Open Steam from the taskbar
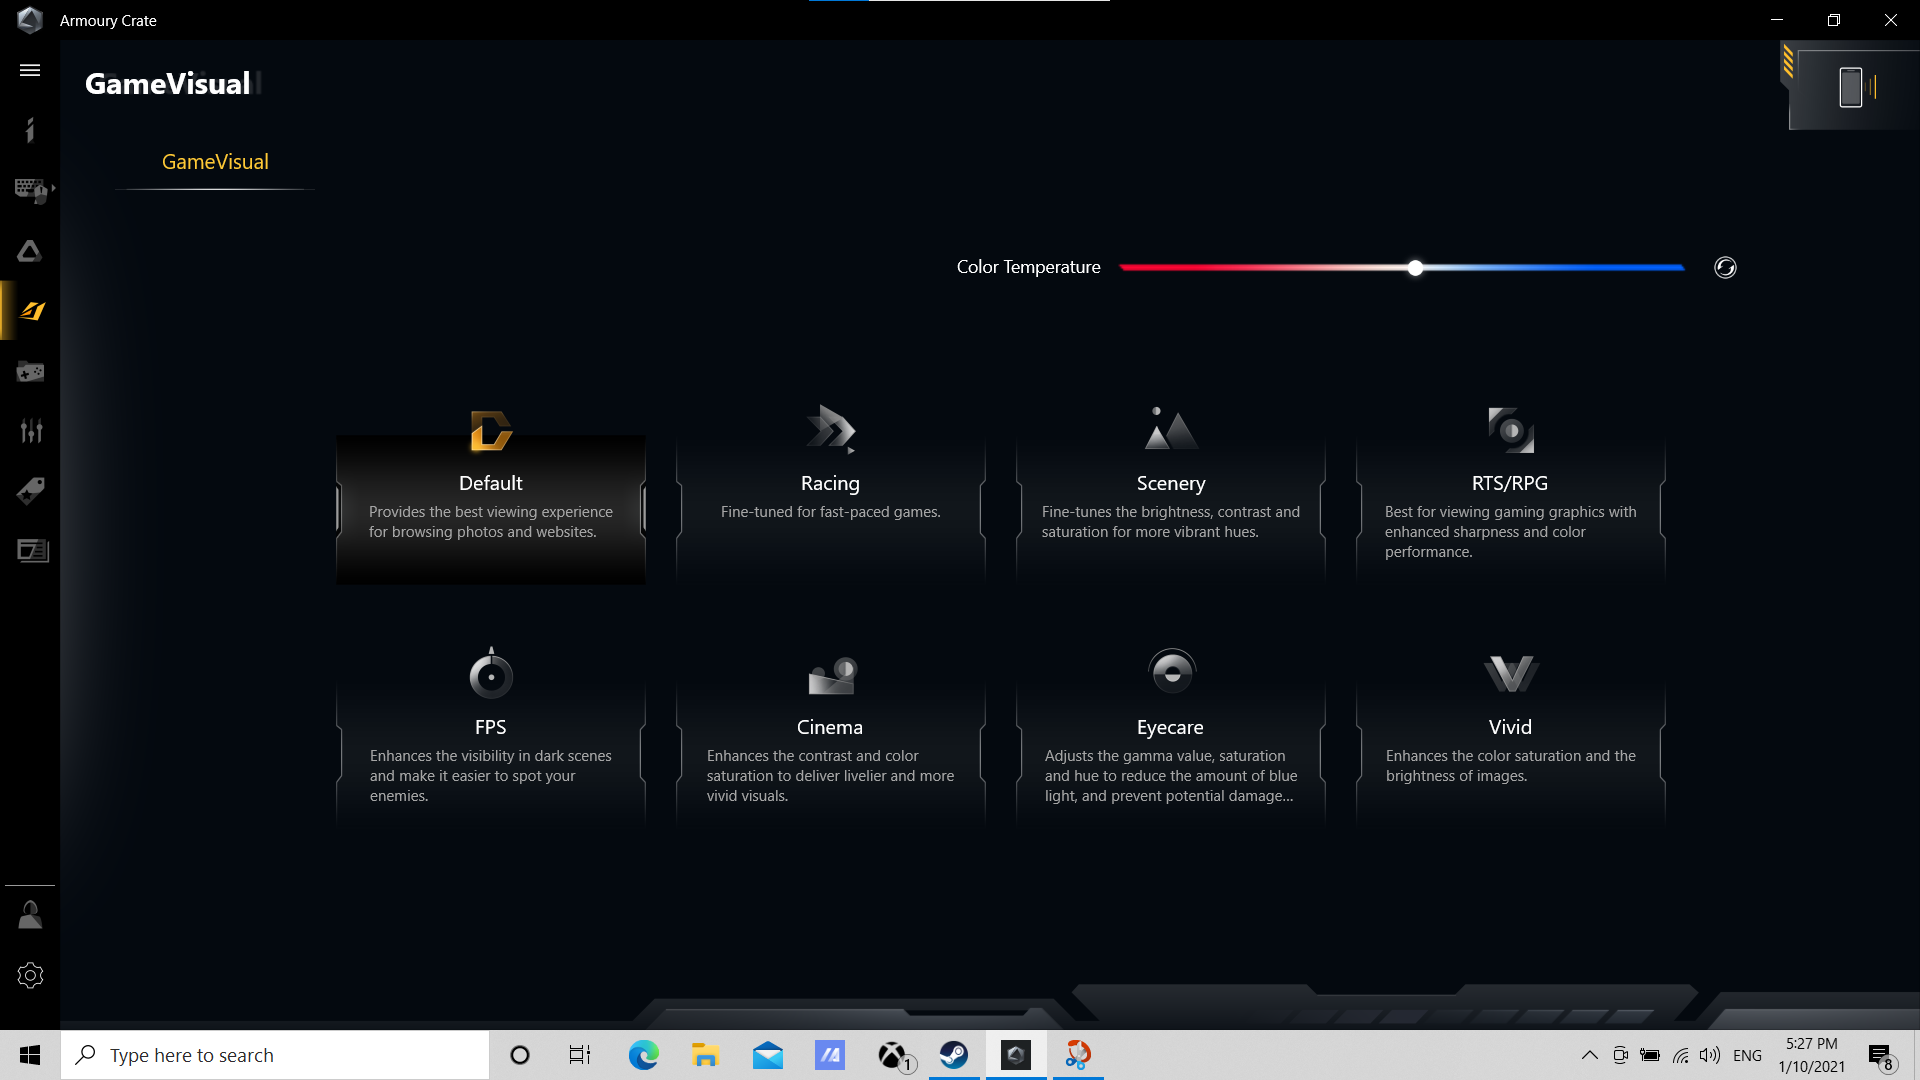The width and height of the screenshot is (1920, 1080). [954, 1055]
